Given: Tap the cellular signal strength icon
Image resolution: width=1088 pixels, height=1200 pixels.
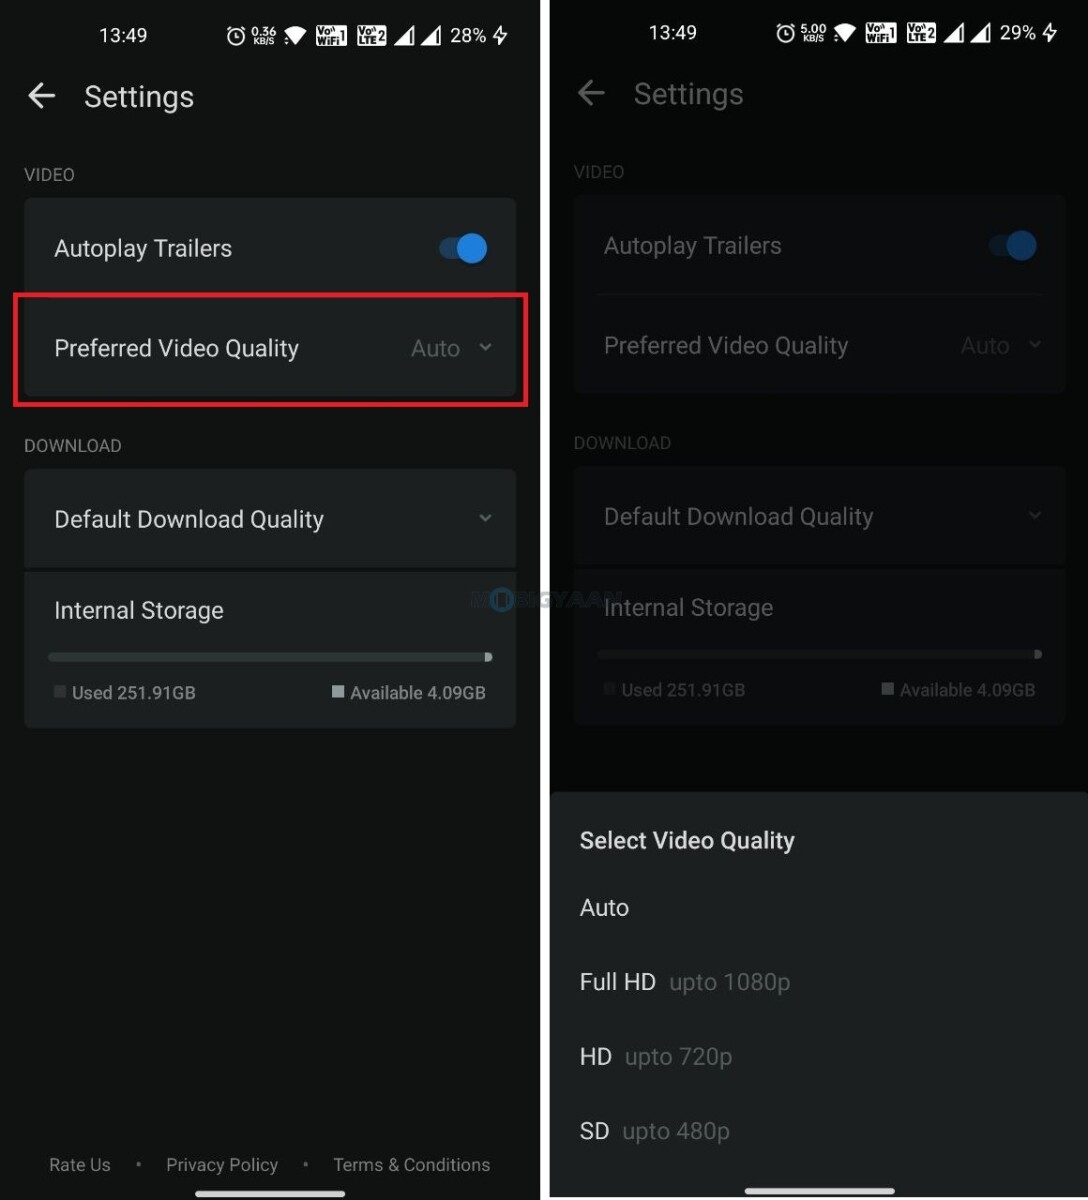Looking at the screenshot, I should [x=404, y=34].
